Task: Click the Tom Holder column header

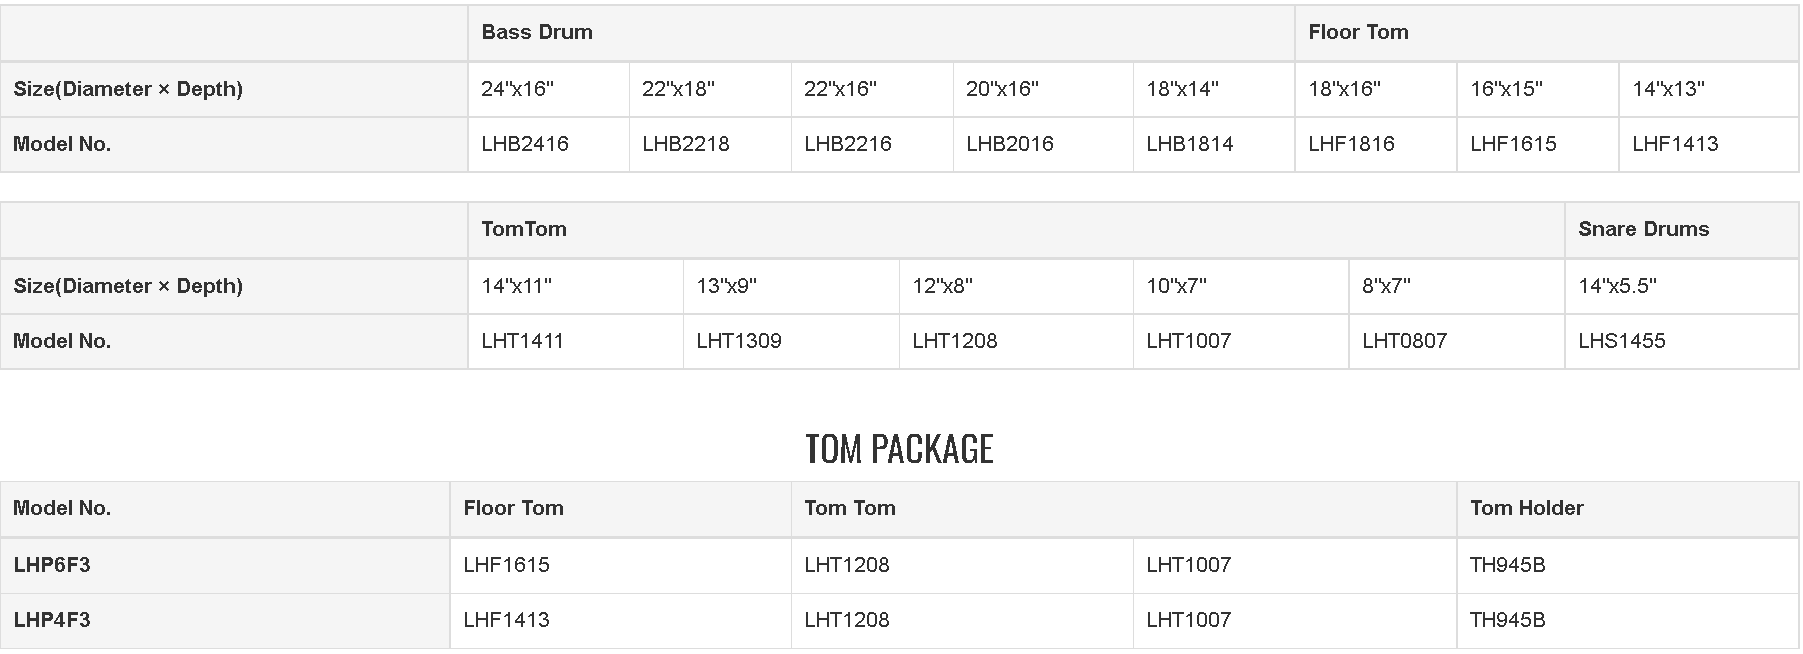Action: pos(1526,508)
